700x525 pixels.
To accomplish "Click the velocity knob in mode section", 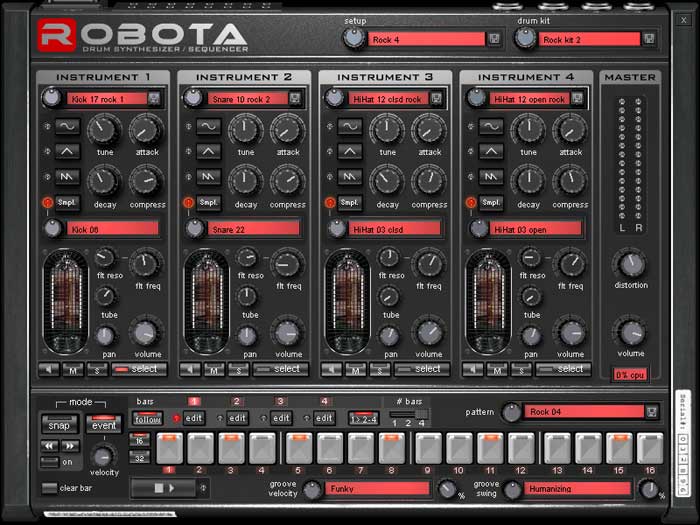I will click(x=104, y=457).
